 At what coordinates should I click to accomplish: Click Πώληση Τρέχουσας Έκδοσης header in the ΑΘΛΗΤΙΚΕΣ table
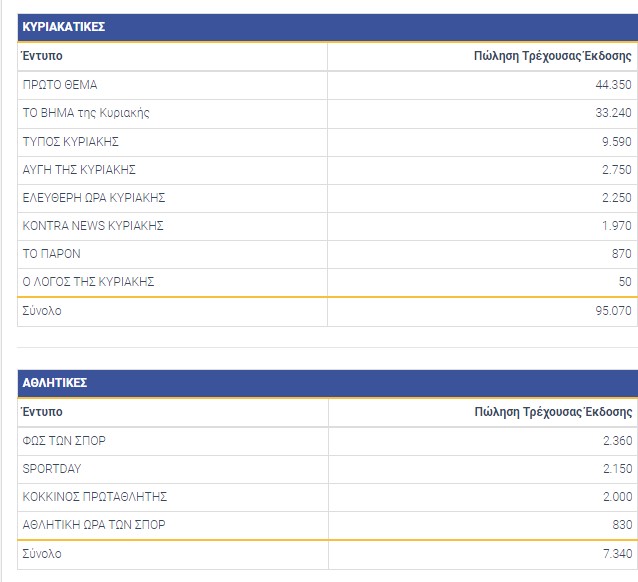(x=552, y=411)
